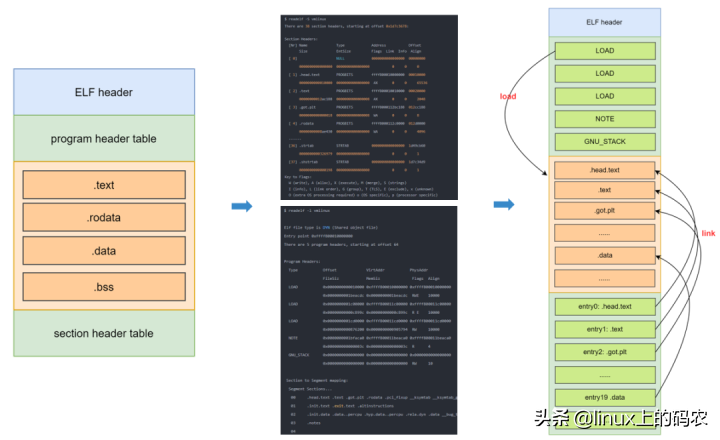Click the entry2: .got.plt box

[x=605, y=352]
